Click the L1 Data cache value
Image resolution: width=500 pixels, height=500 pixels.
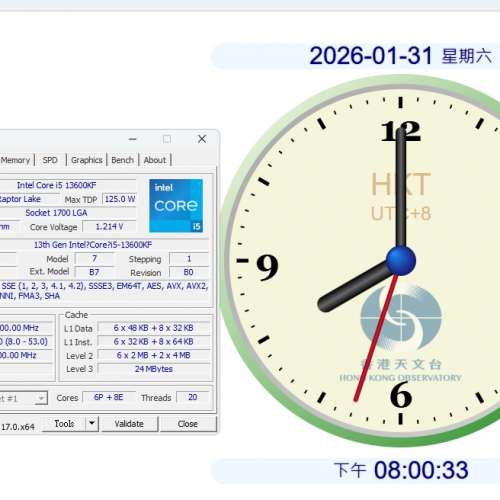coord(154,328)
